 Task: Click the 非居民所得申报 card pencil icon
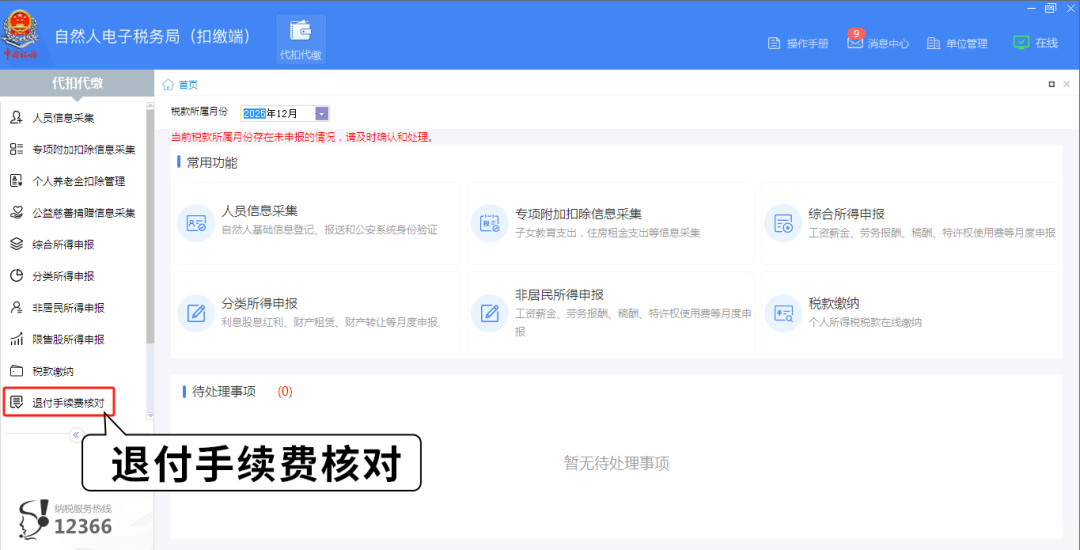490,313
